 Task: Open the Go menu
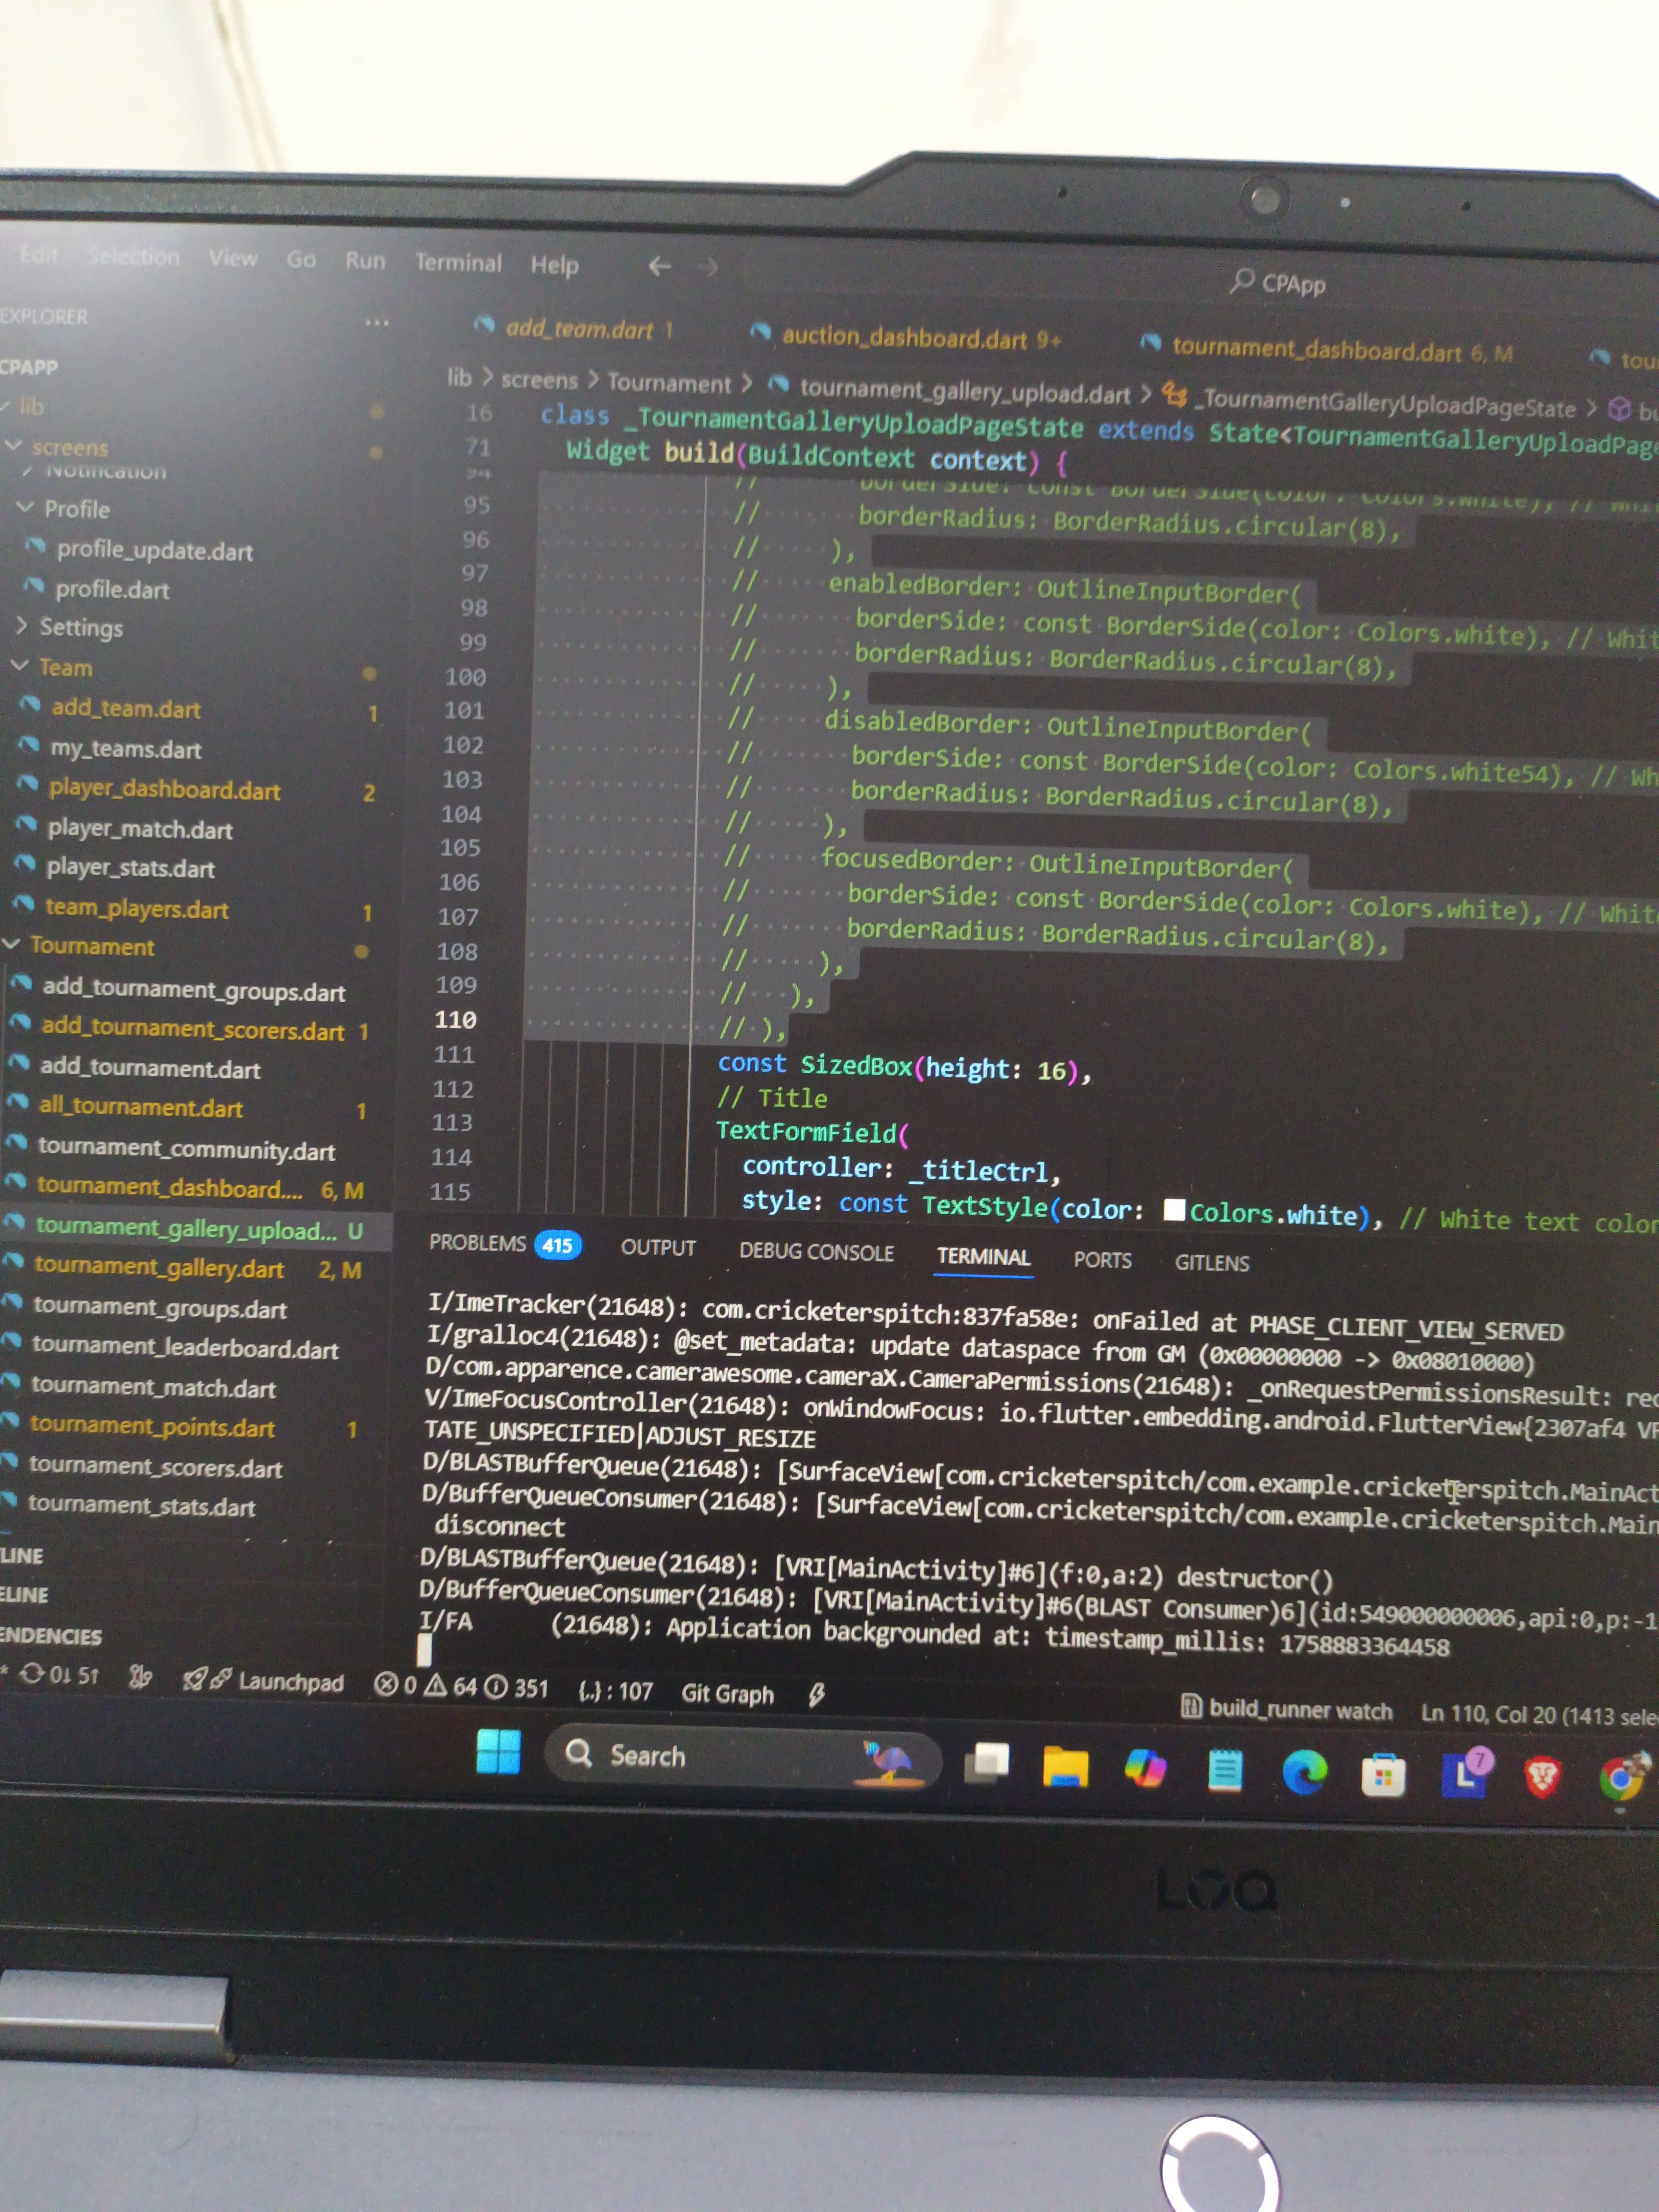301,260
